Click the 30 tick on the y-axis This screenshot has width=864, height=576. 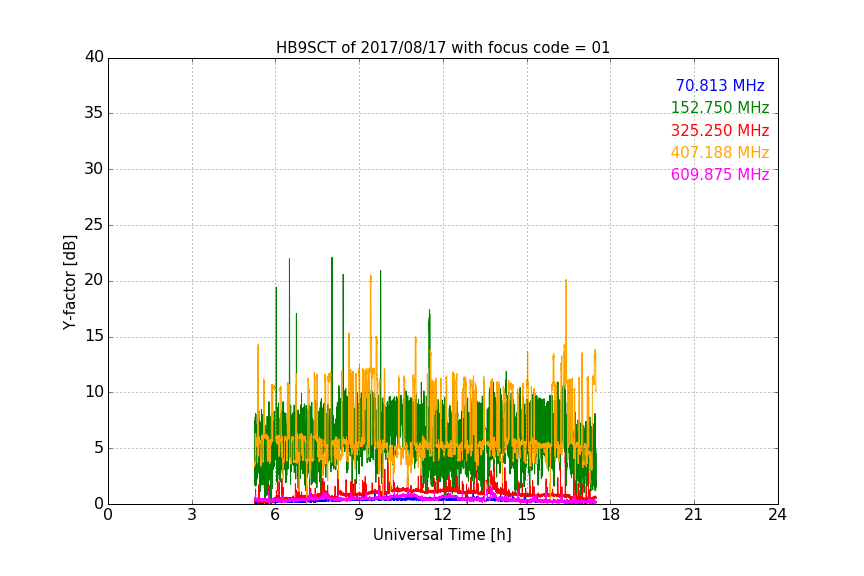pos(94,169)
